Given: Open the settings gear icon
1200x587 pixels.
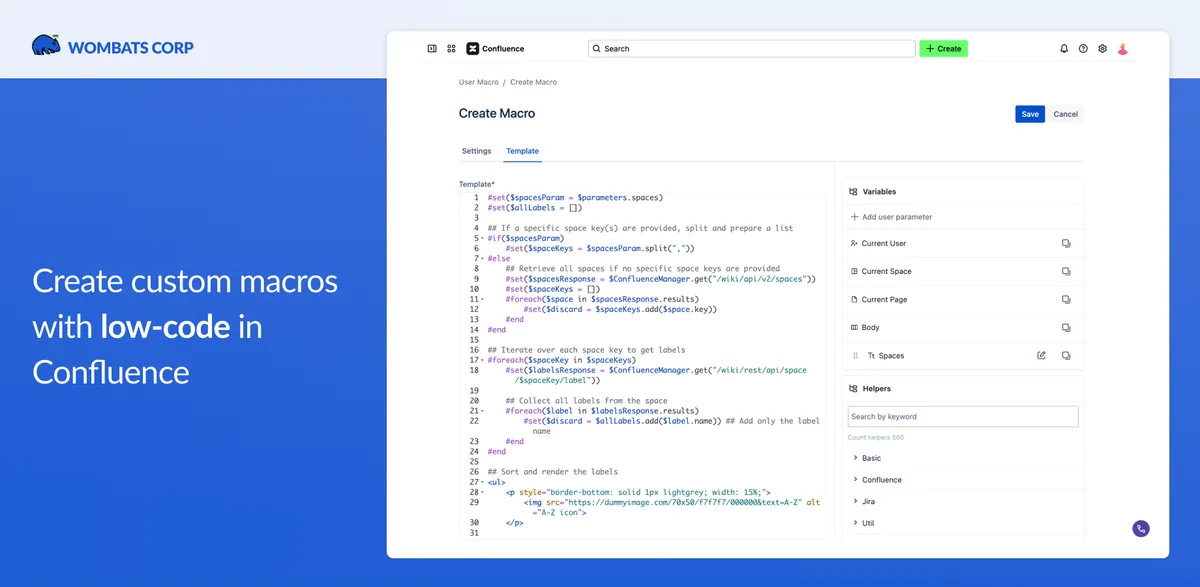Looking at the screenshot, I should coord(1102,48).
